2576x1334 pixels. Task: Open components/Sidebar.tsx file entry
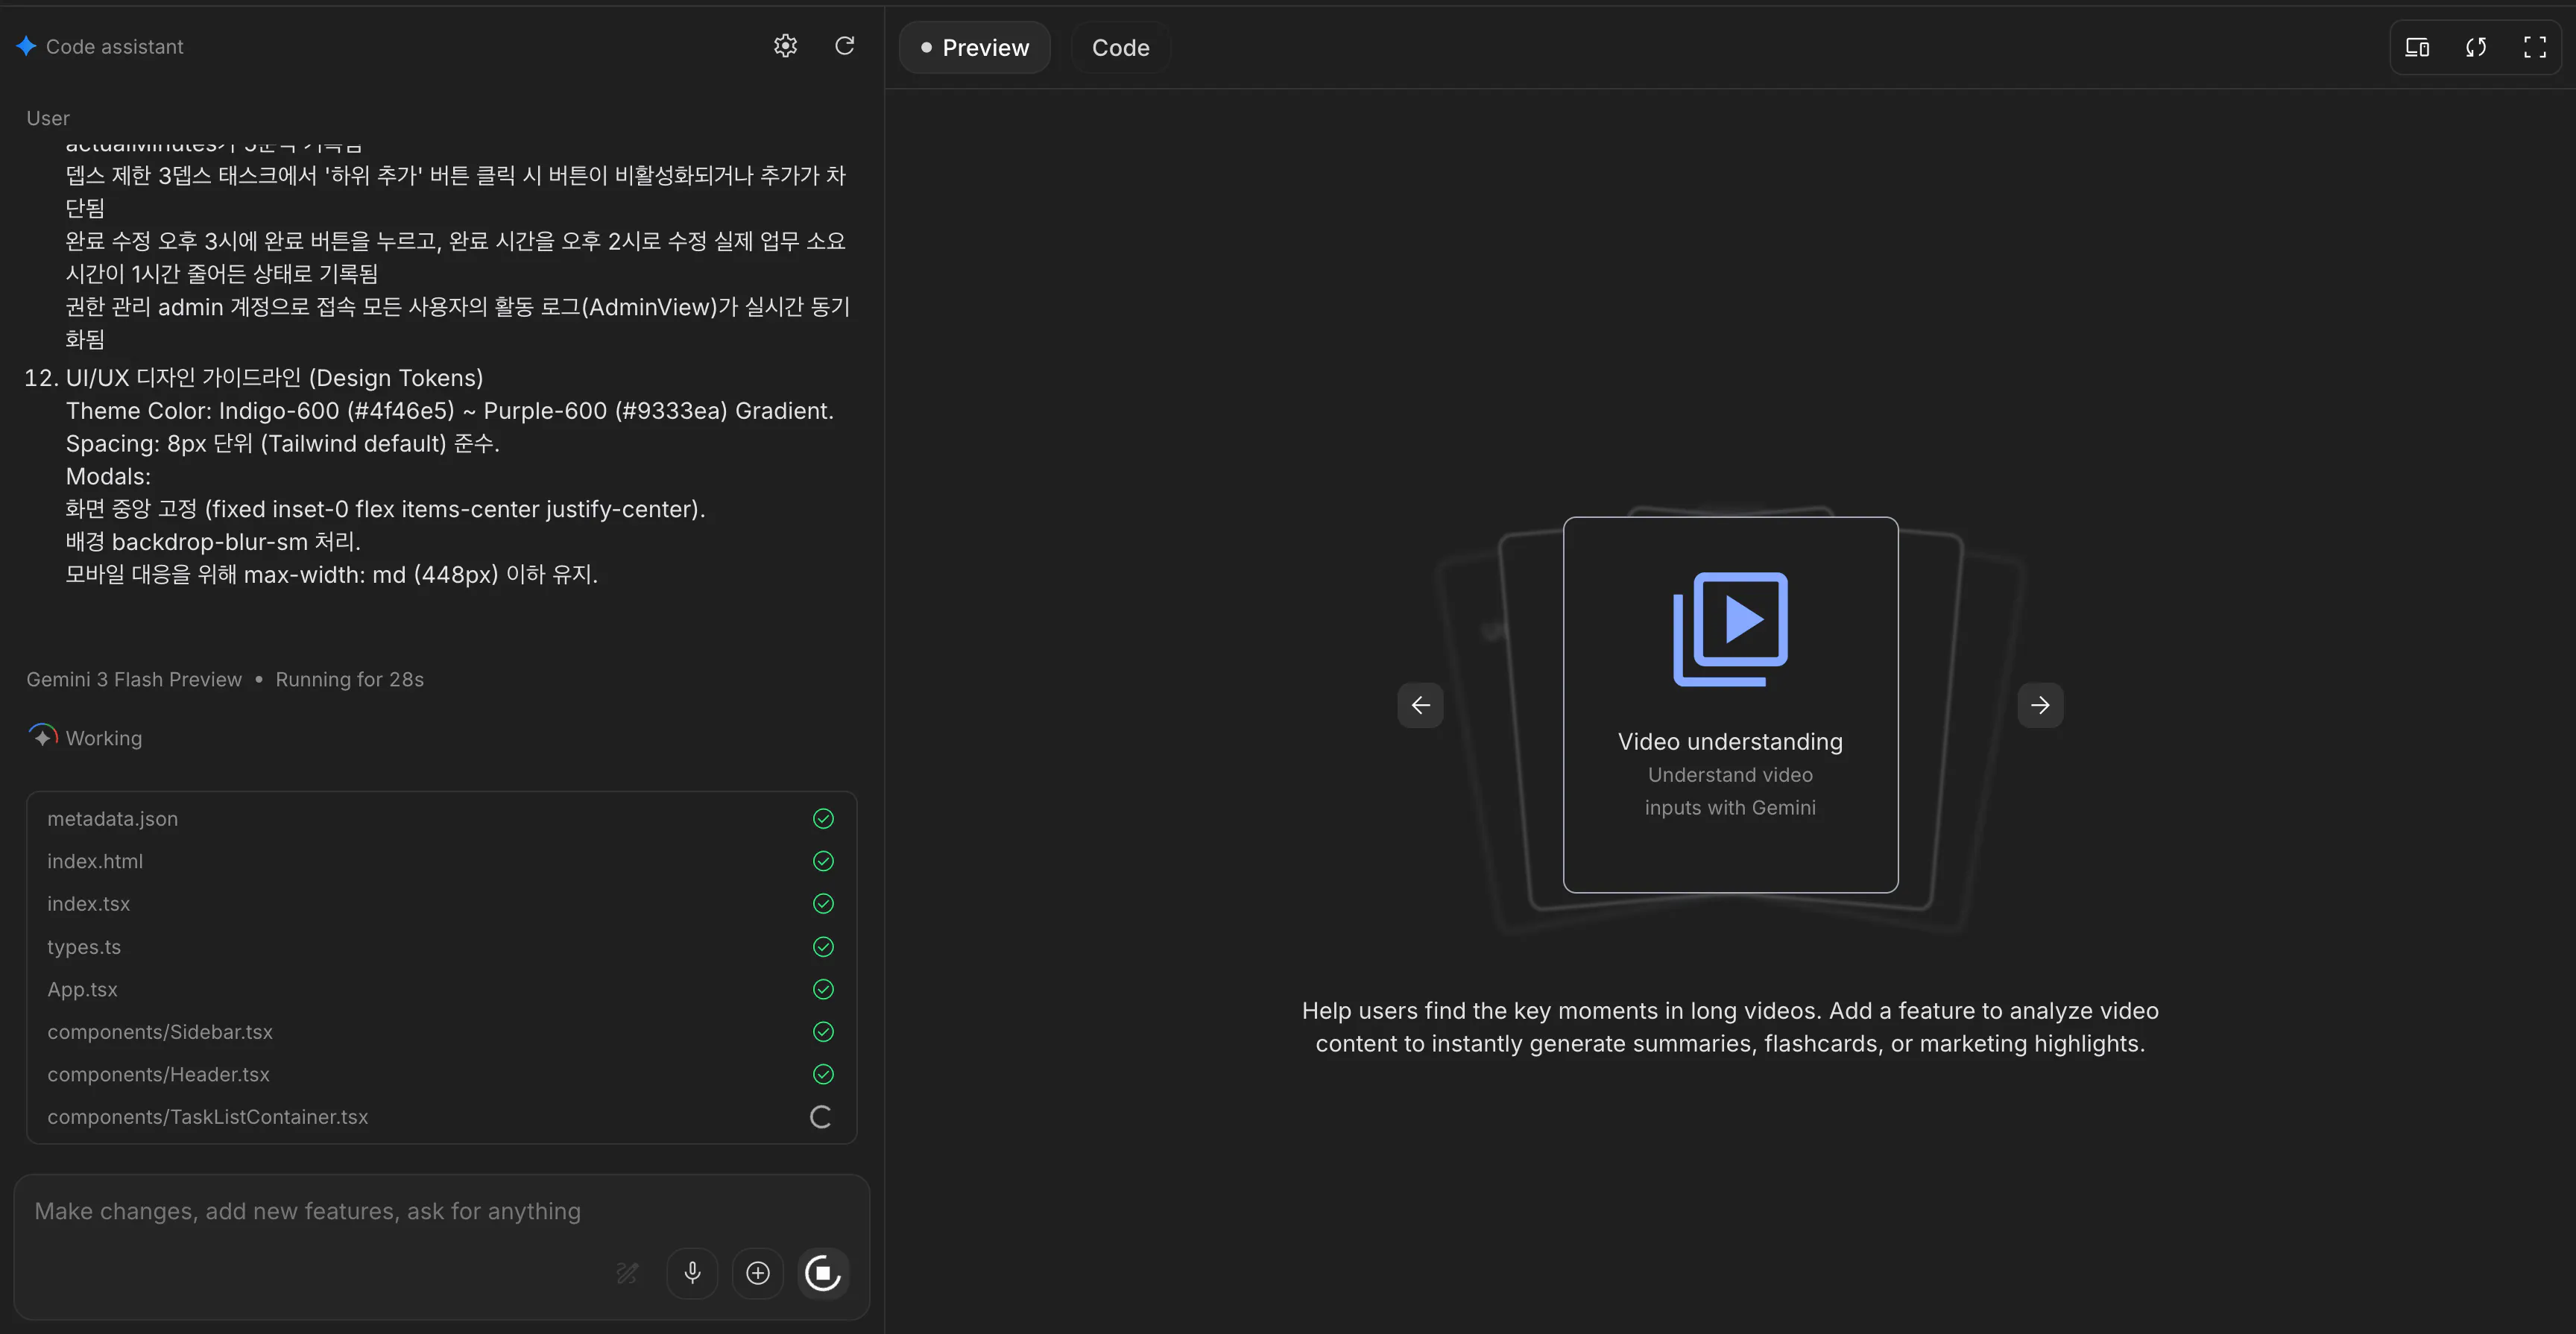[x=160, y=1032]
